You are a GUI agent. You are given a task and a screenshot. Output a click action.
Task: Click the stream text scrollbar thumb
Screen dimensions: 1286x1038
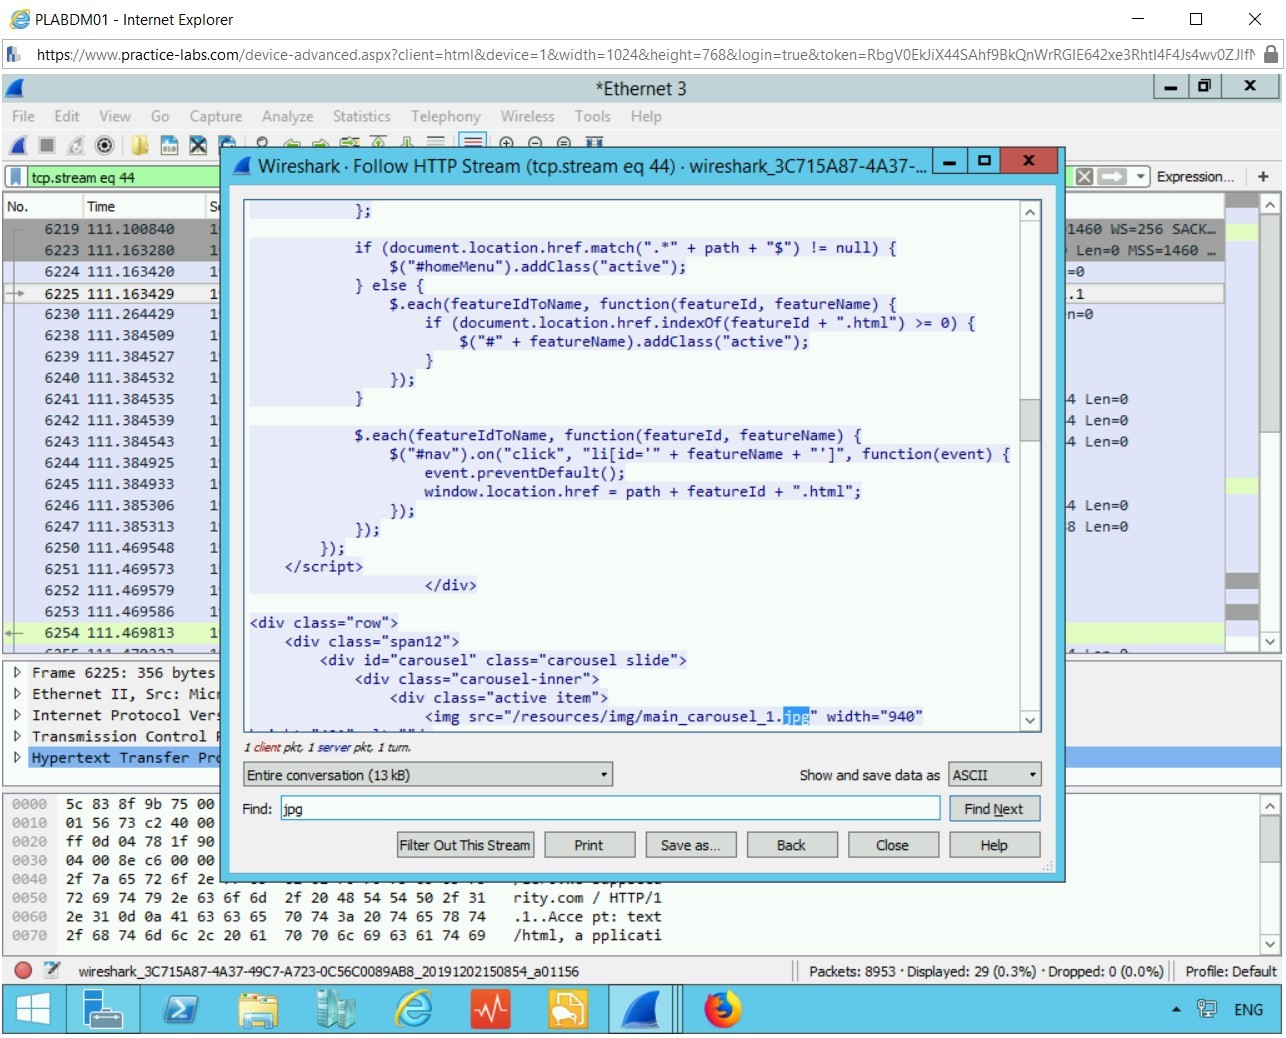tap(1030, 420)
